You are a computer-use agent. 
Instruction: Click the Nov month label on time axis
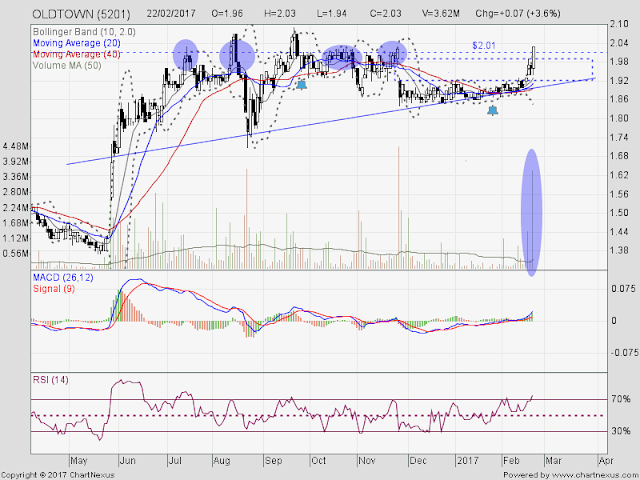(367, 461)
